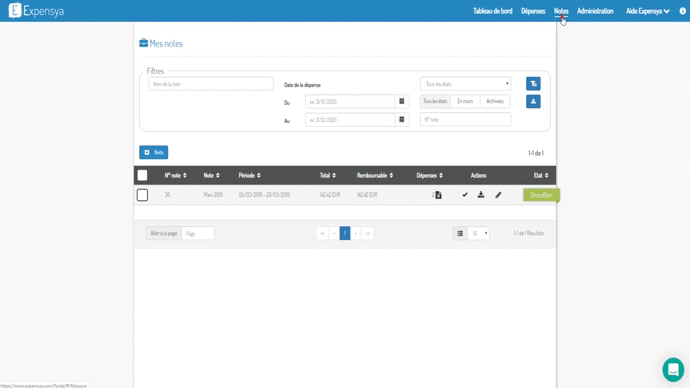Tick the select-all header checkbox
The height and width of the screenshot is (388, 690).
click(142, 175)
